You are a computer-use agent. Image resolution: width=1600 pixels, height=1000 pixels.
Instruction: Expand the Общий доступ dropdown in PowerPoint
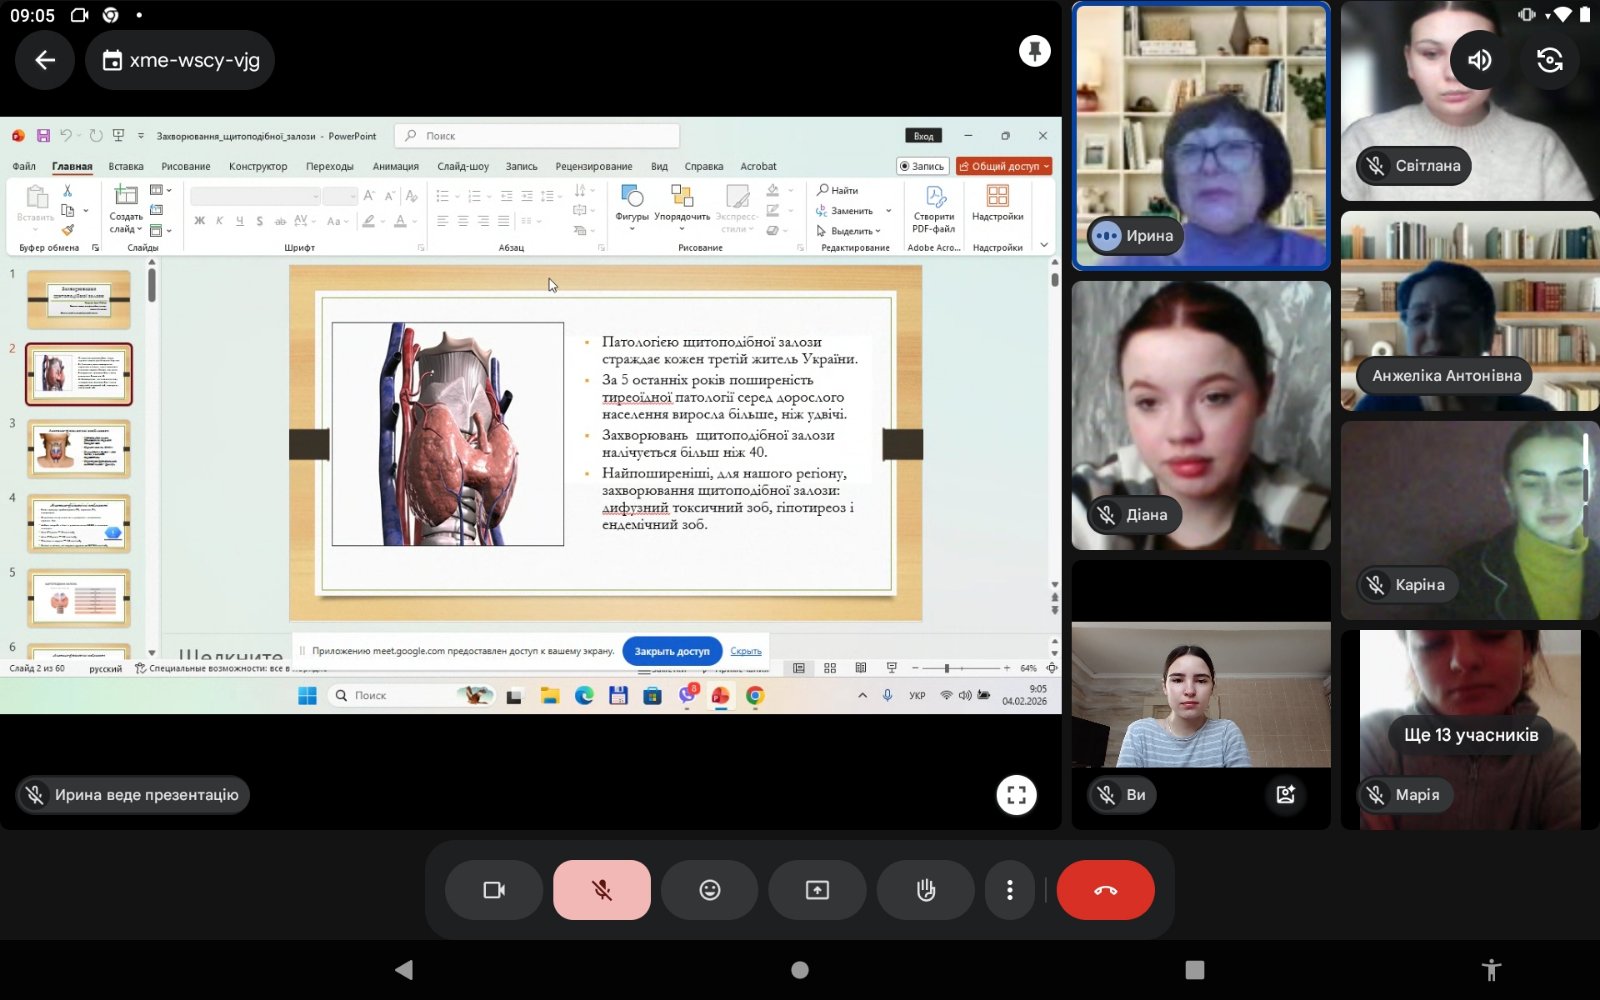point(1046,166)
